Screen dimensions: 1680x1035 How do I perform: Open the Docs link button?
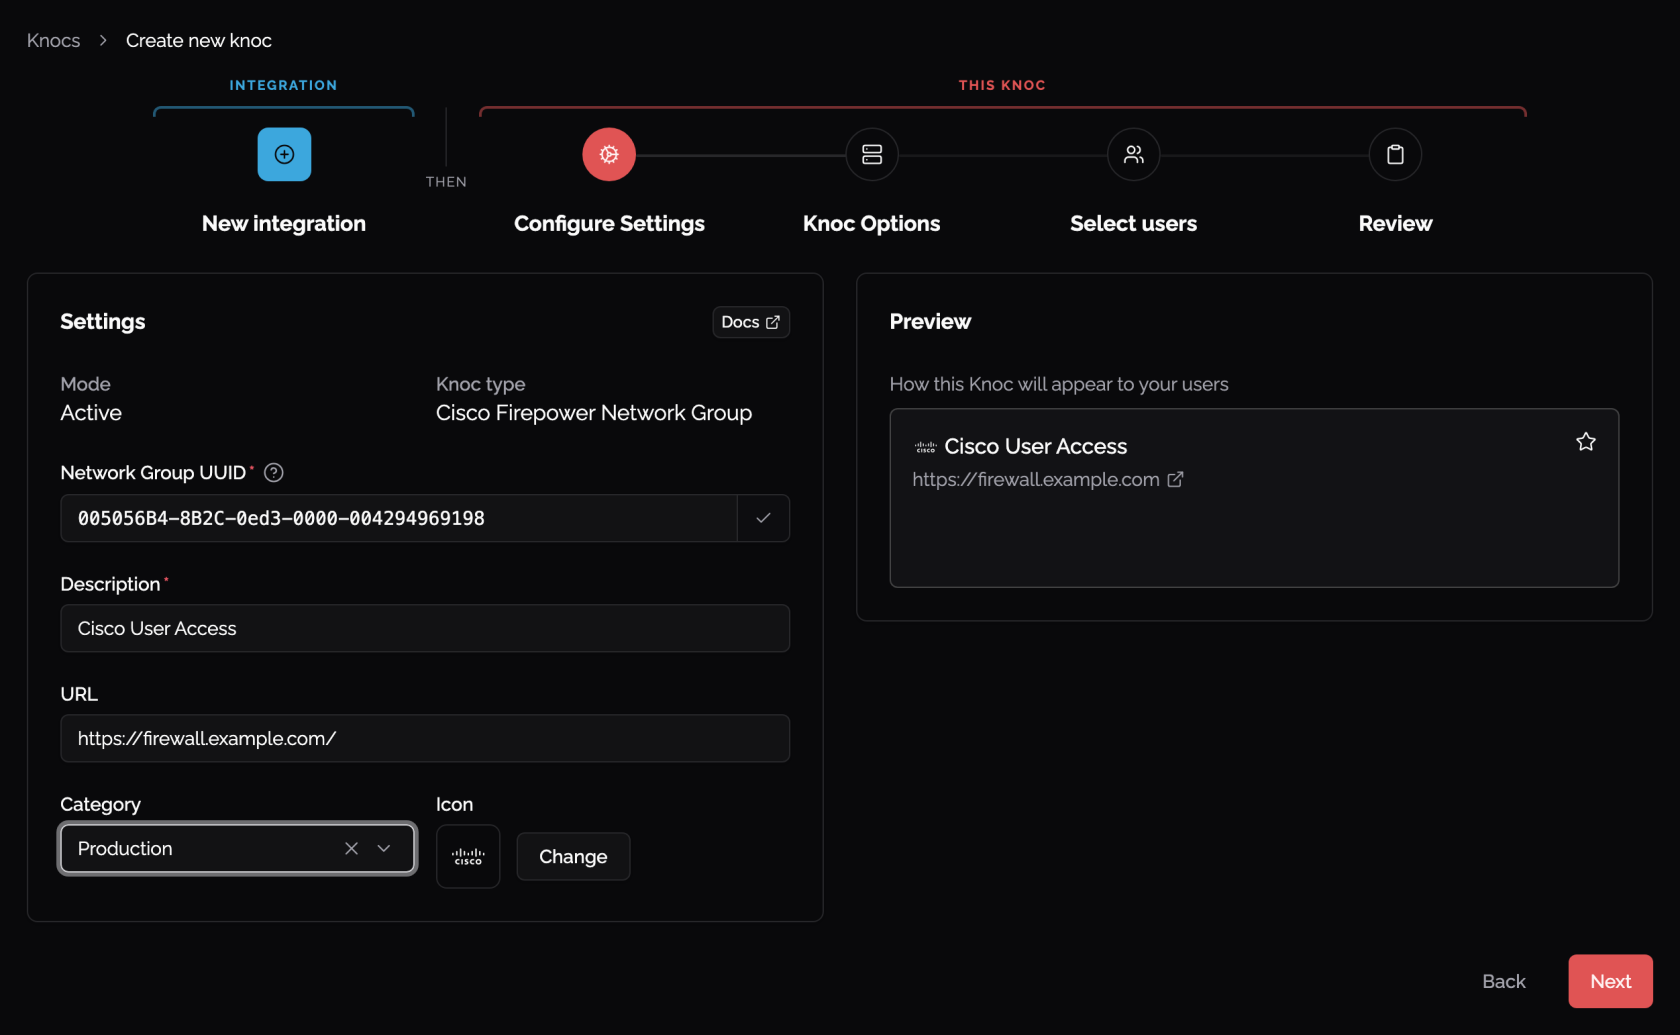click(x=751, y=322)
